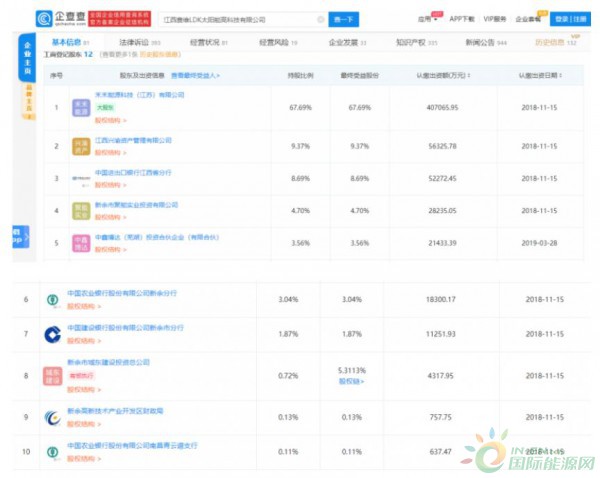
Task: Click the 登录|注册 button
Action: pyautogui.click(x=570, y=19)
